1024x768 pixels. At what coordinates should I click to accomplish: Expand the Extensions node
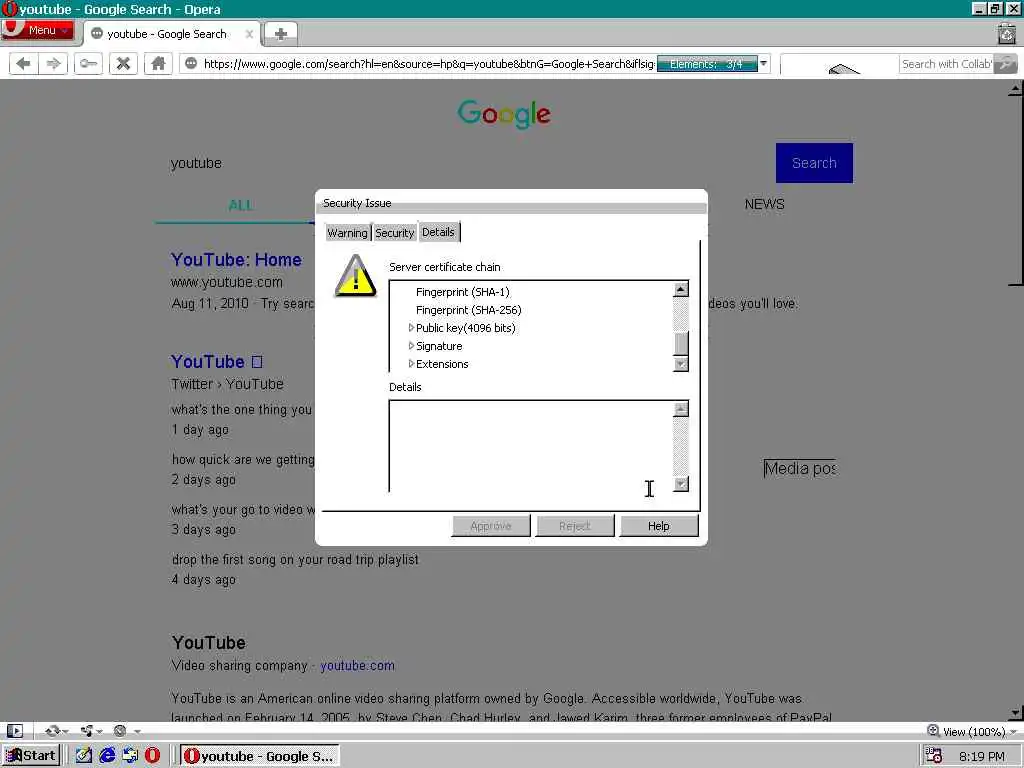tap(411, 364)
